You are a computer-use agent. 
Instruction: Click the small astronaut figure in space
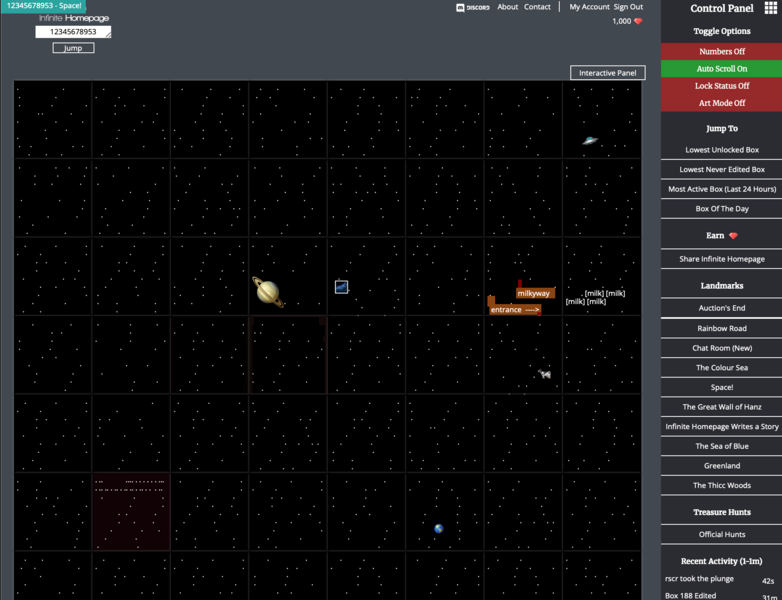[545, 374]
